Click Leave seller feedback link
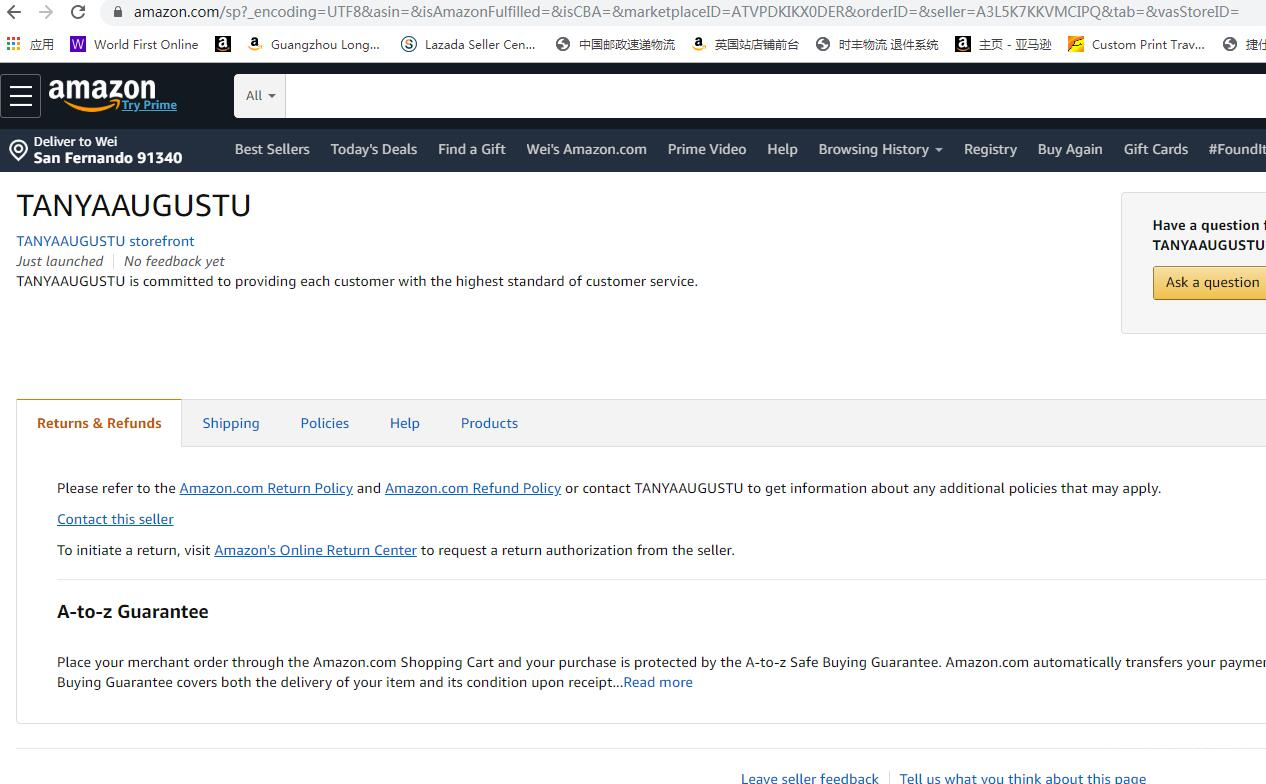The width and height of the screenshot is (1266, 784). (810, 778)
